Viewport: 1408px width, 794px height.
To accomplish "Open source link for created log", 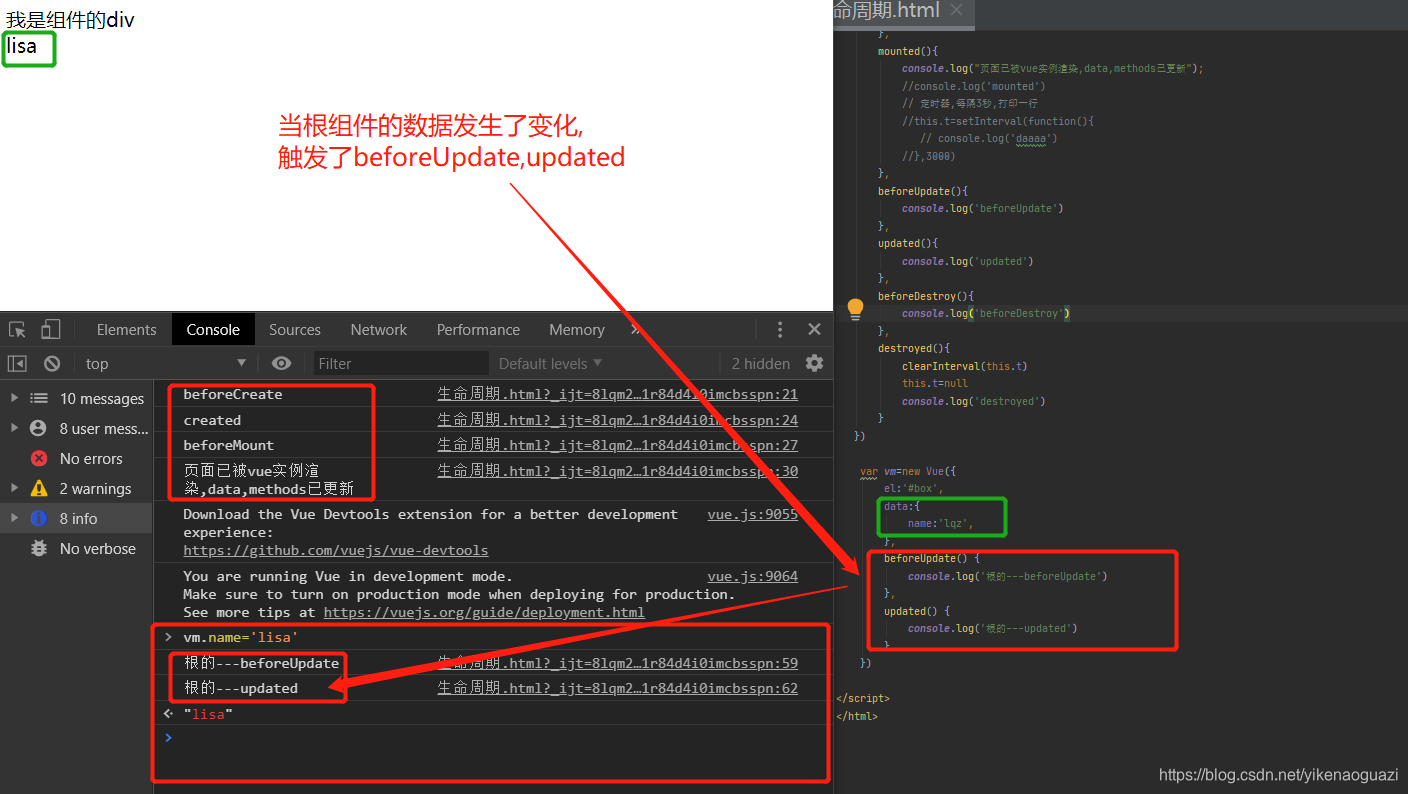I will pyautogui.click(x=617, y=420).
